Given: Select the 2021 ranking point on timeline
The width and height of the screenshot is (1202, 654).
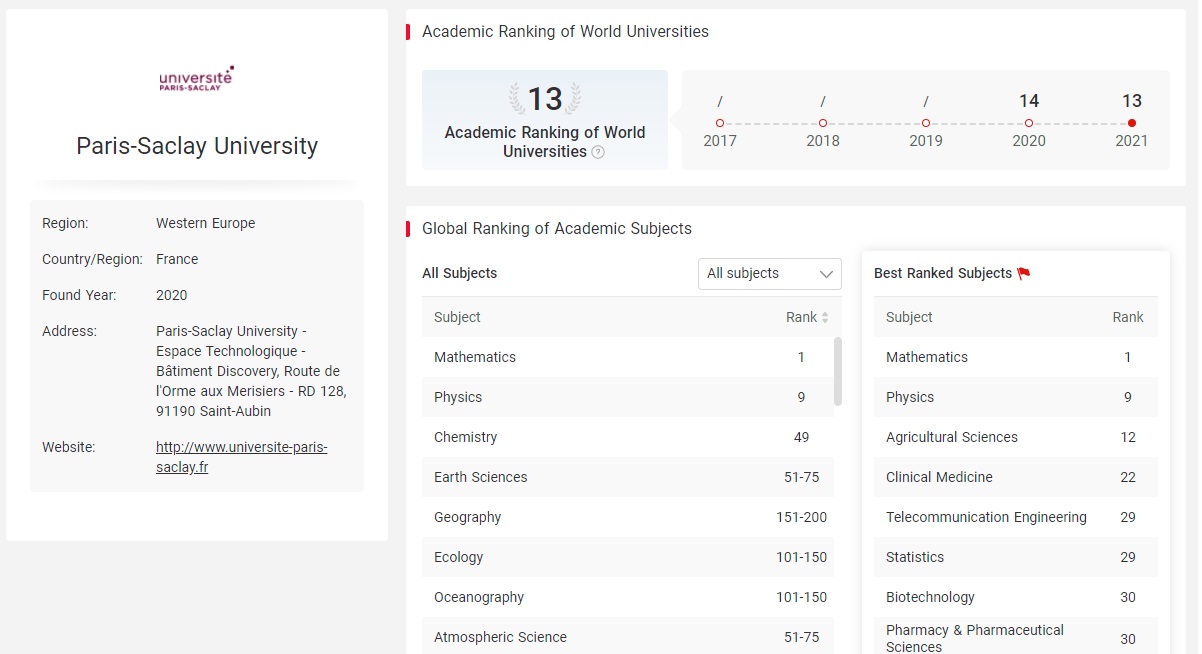Looking at the screenshot, I should [x=1131, y=123].
